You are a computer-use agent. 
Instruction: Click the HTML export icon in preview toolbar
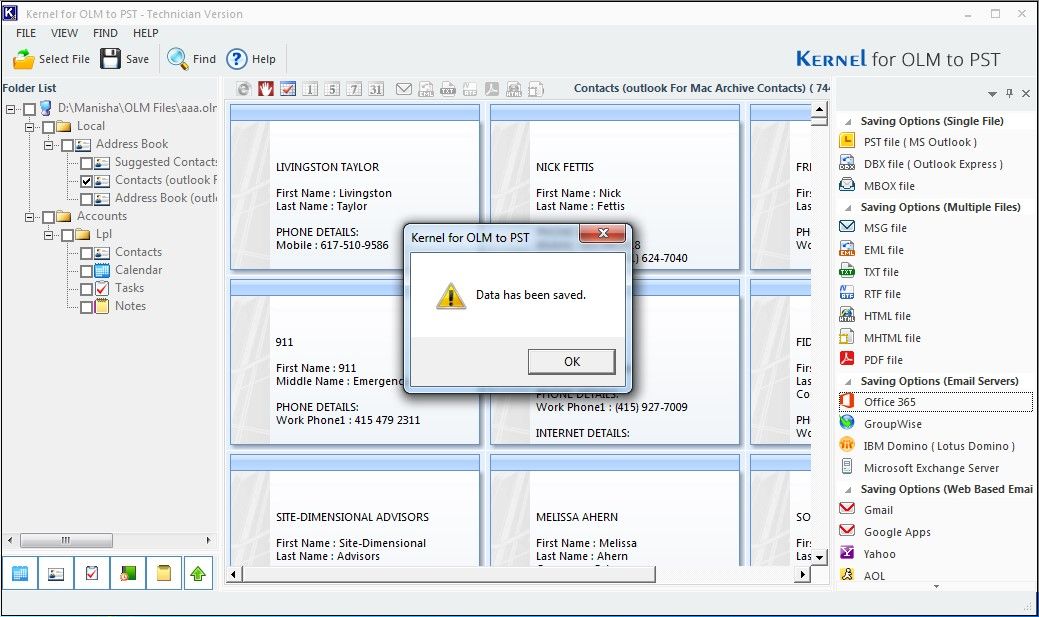514,89
